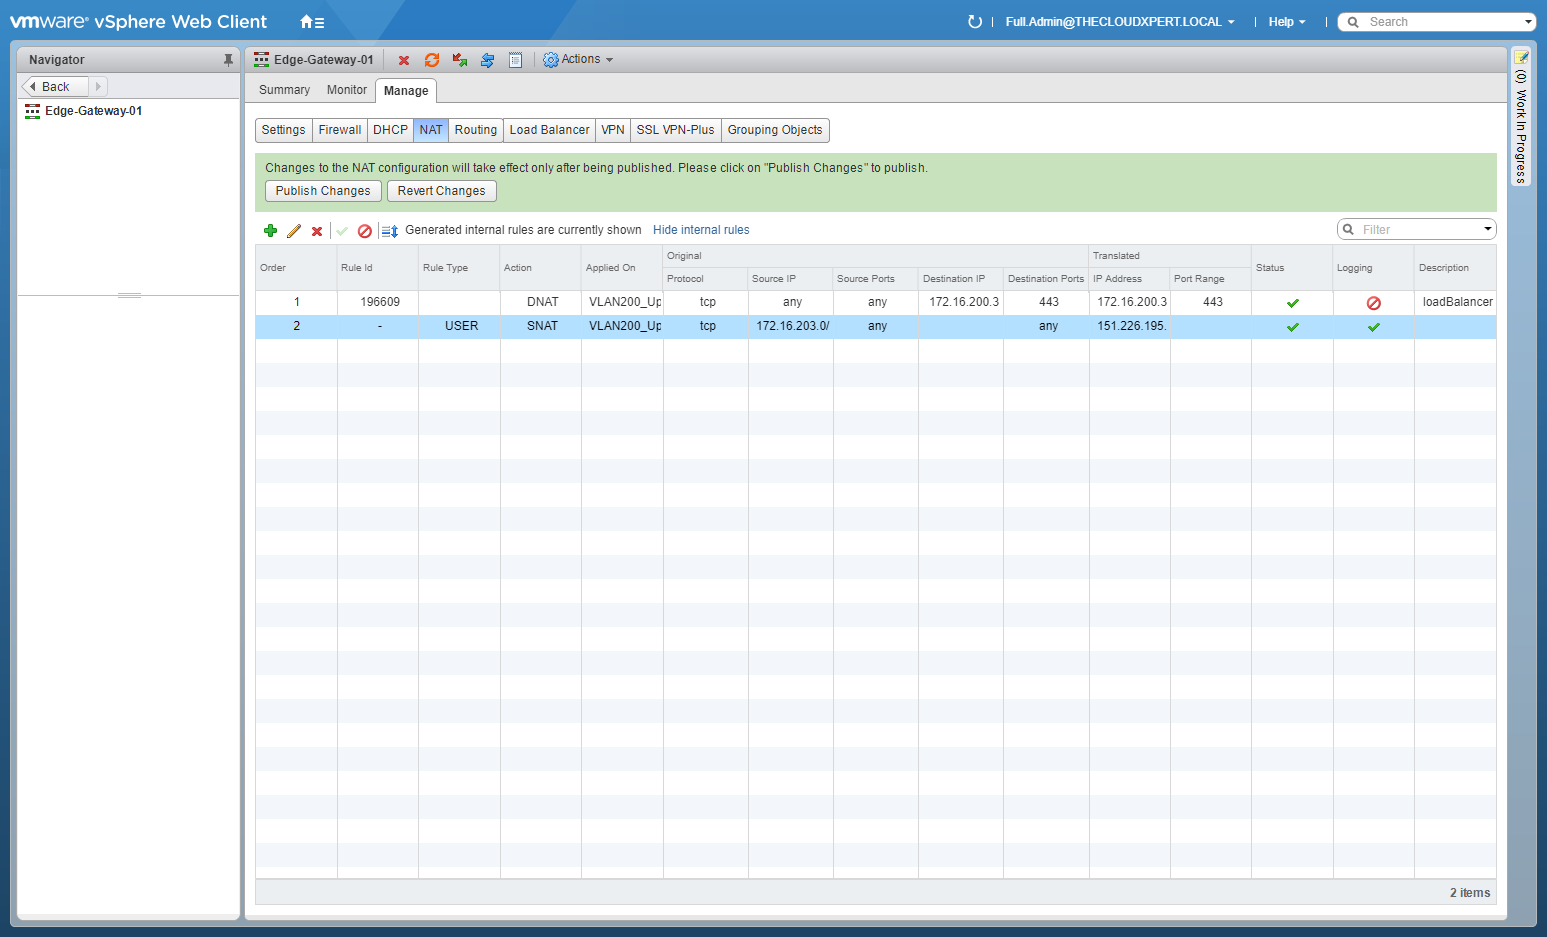Open the Filter dropdown arrow above the table

[1487, 229]
